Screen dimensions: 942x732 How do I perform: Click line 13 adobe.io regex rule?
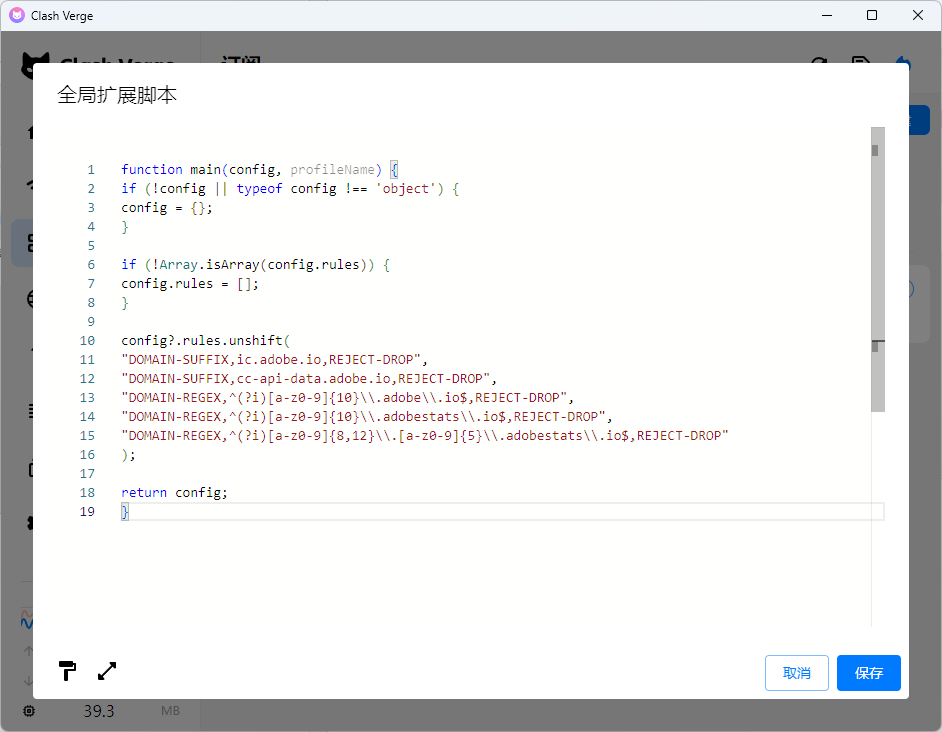coord(347,398)
